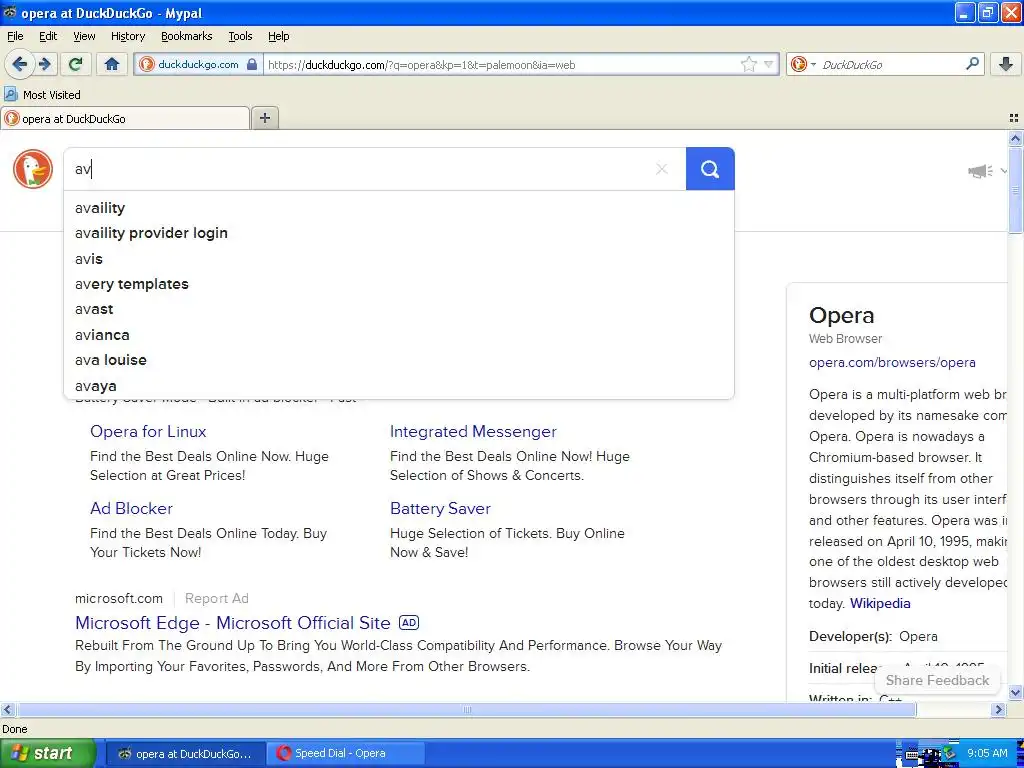Click the DuckDuckGo duck logo
This screenshot has height=768, width=1024.
pyautogui.click(x=33, y=168)
